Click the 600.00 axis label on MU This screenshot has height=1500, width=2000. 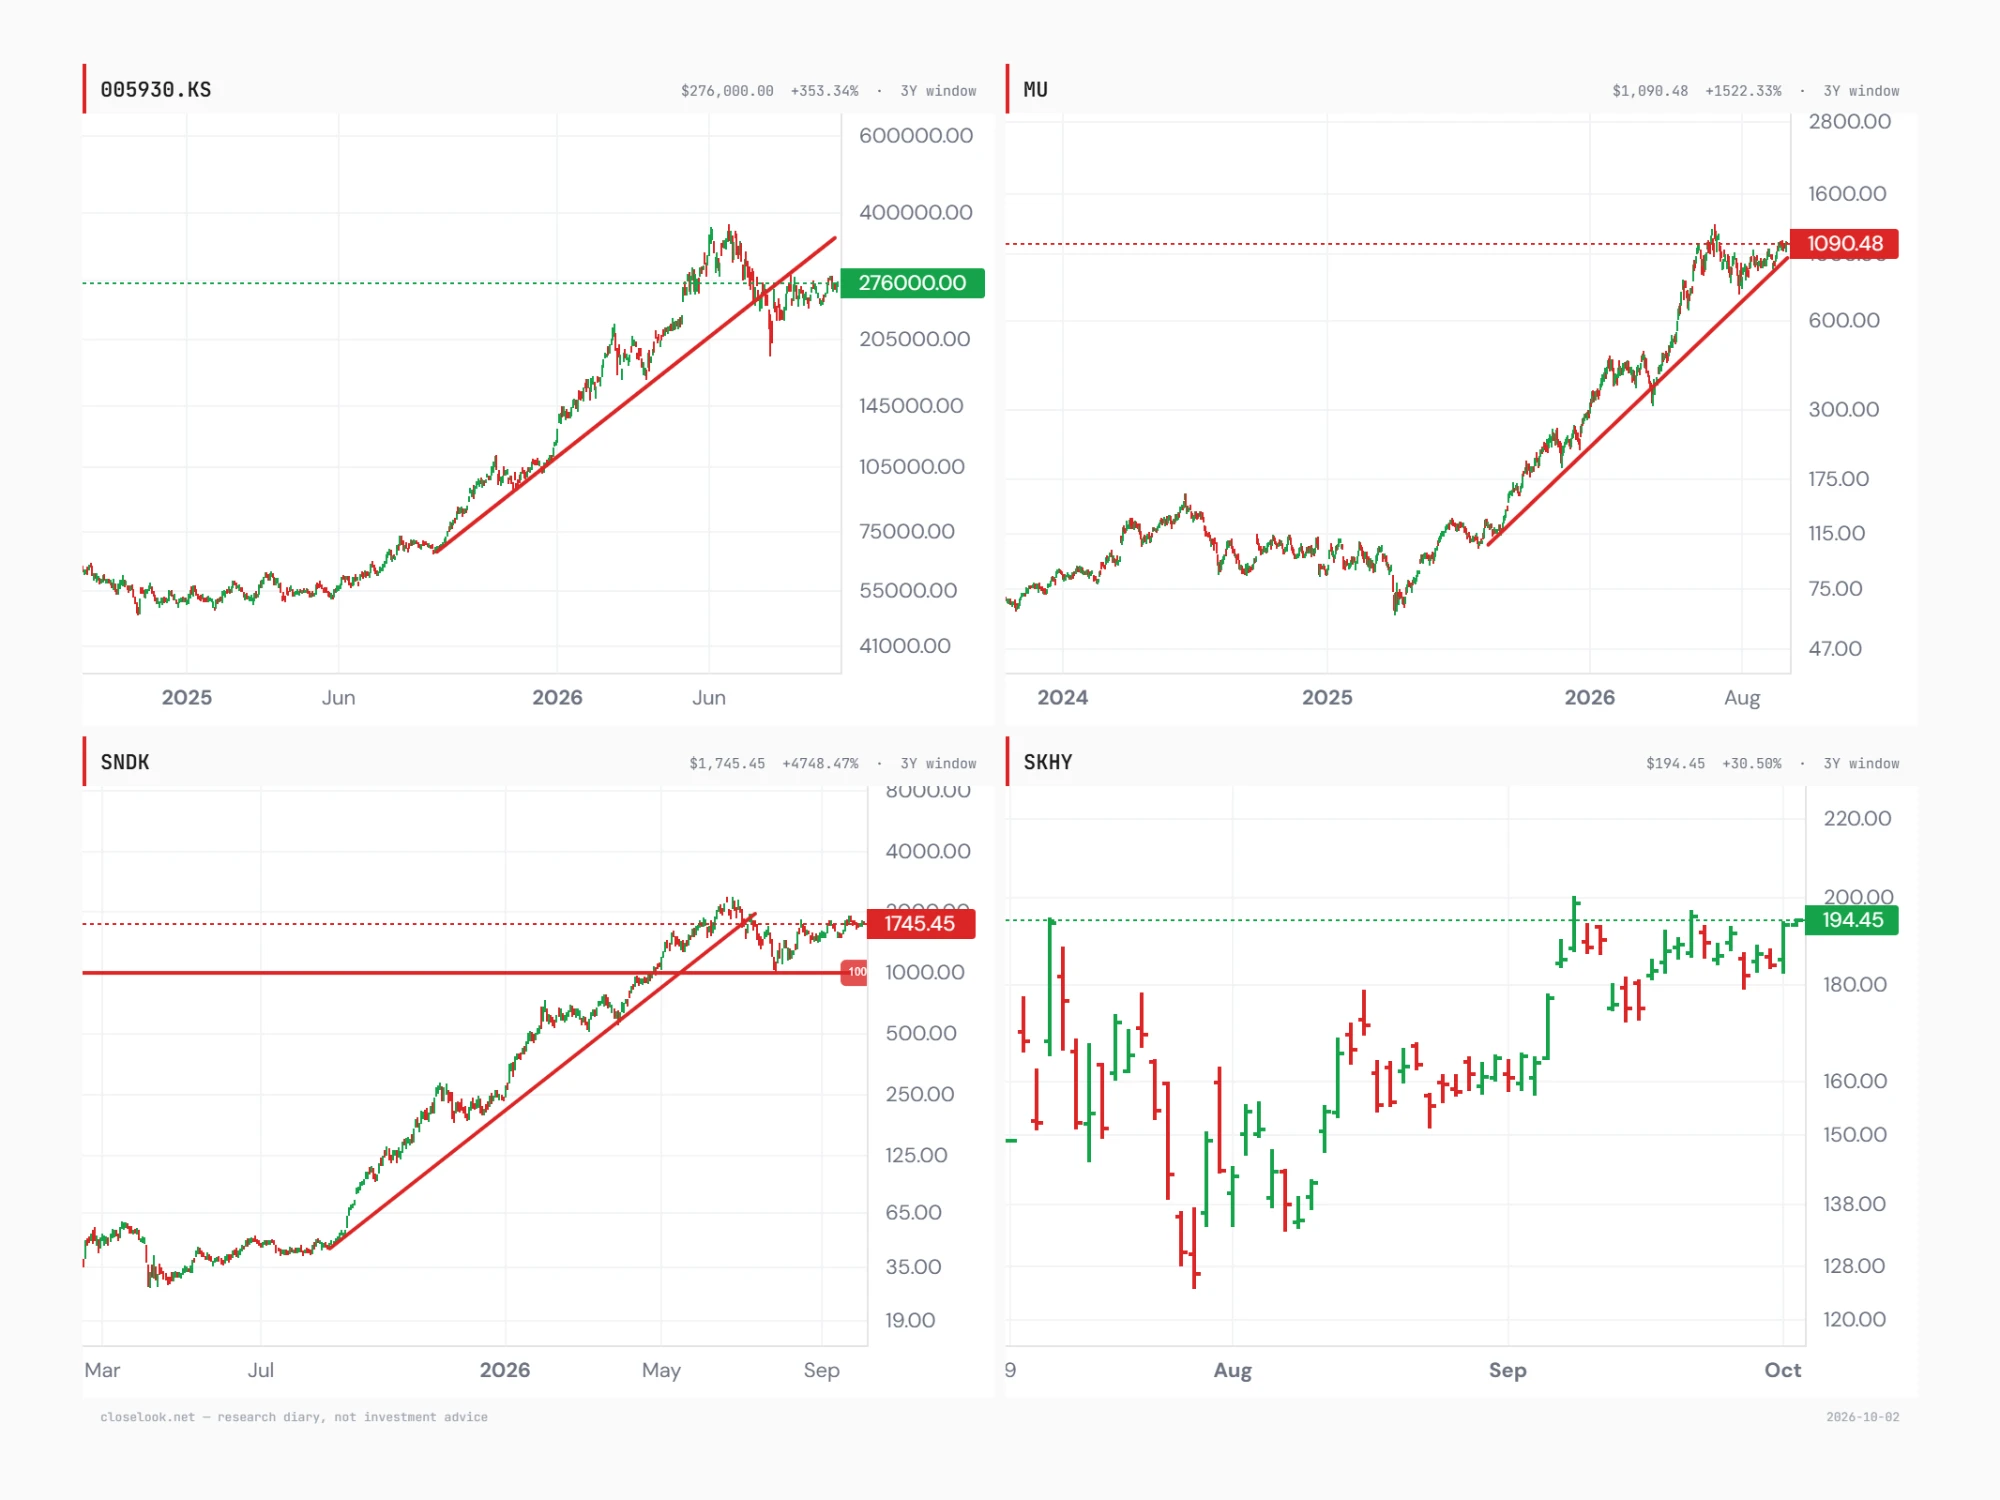click(1844, 321)
